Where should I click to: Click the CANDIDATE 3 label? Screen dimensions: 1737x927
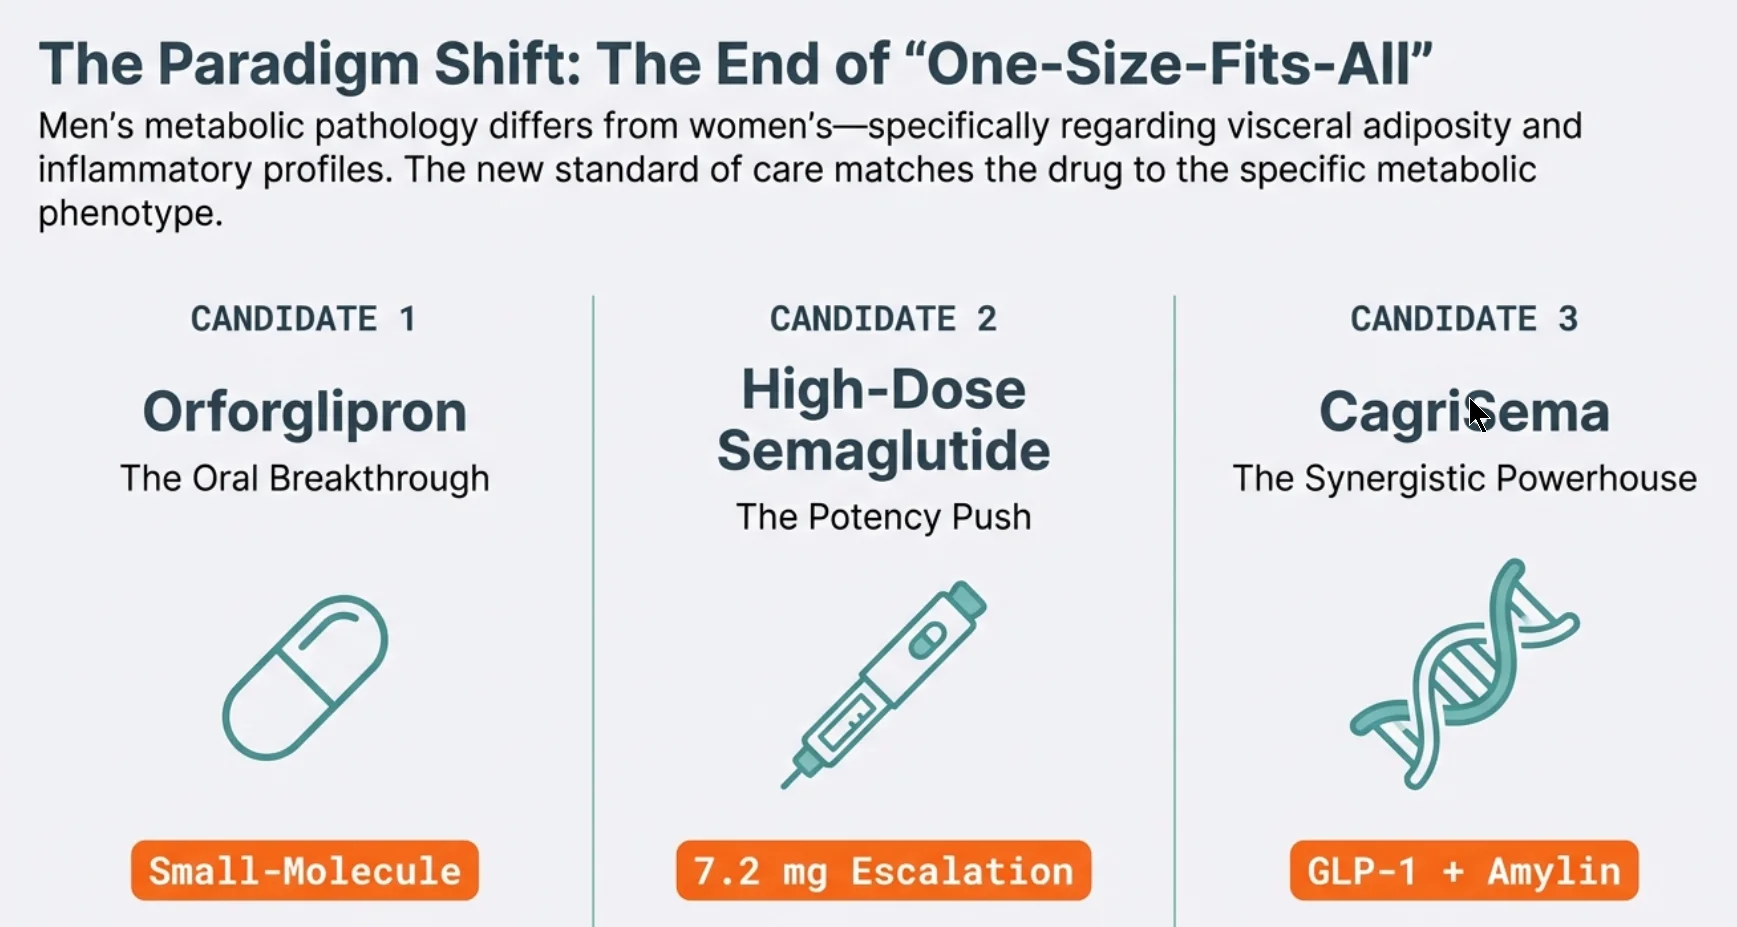(x=1463, y=319)
